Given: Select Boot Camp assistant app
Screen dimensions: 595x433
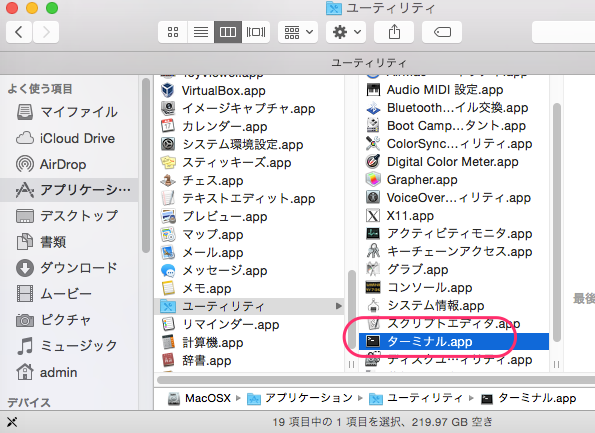Looking at the screenshot, I should point(454,126).
